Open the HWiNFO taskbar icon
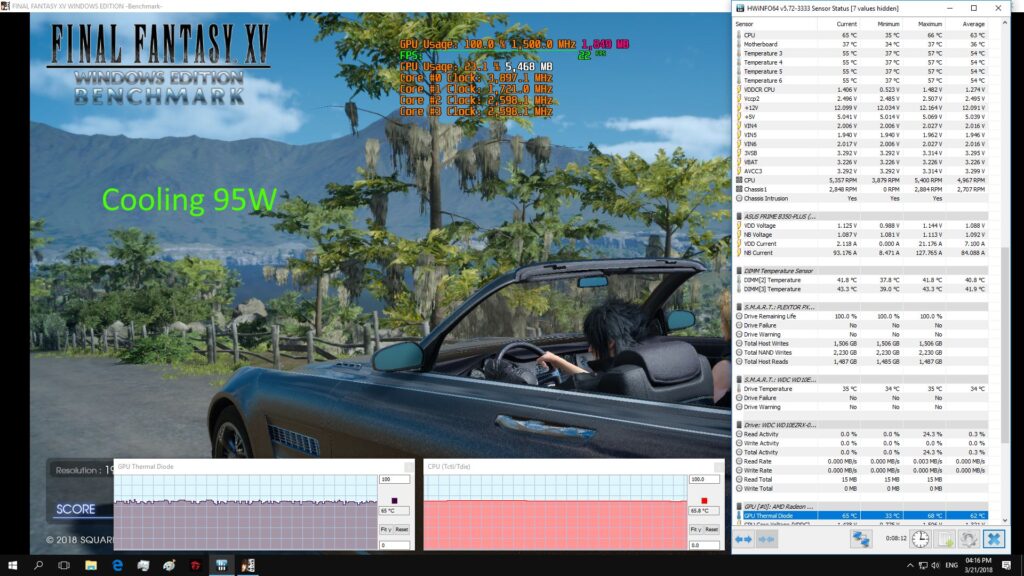The image size is (1024, 576). tap(221, 565)
